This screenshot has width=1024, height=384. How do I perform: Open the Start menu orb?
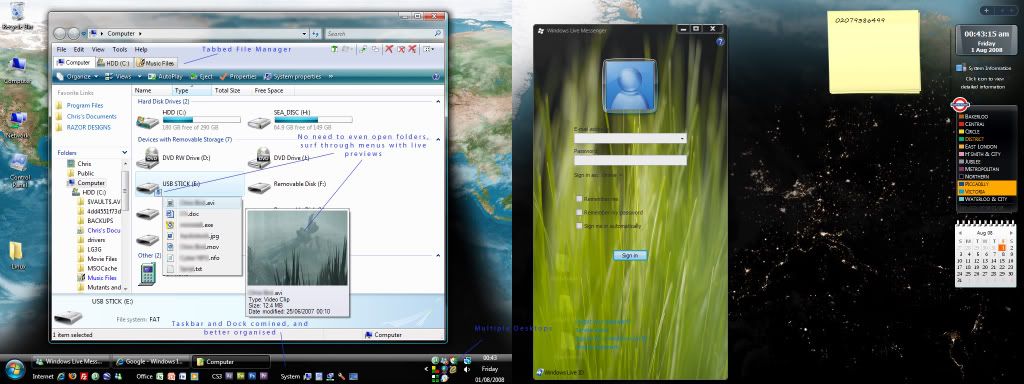point(14,369)
